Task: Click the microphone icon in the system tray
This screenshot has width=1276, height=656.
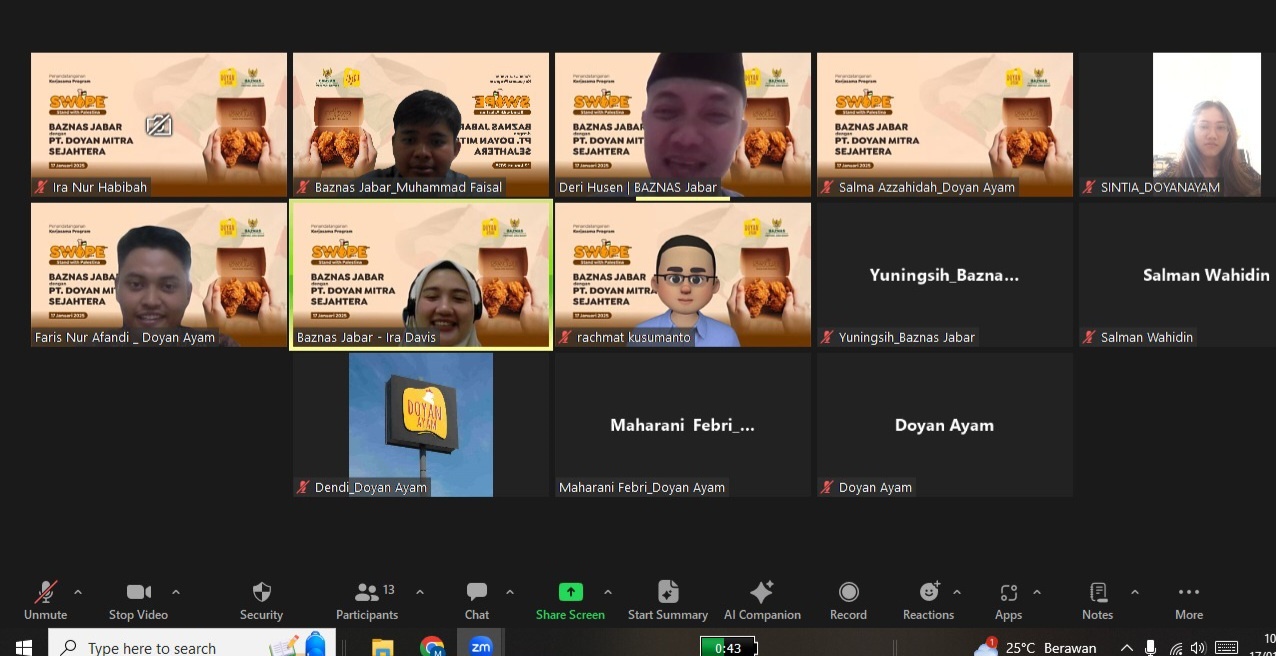Action: pos(1151,648)
